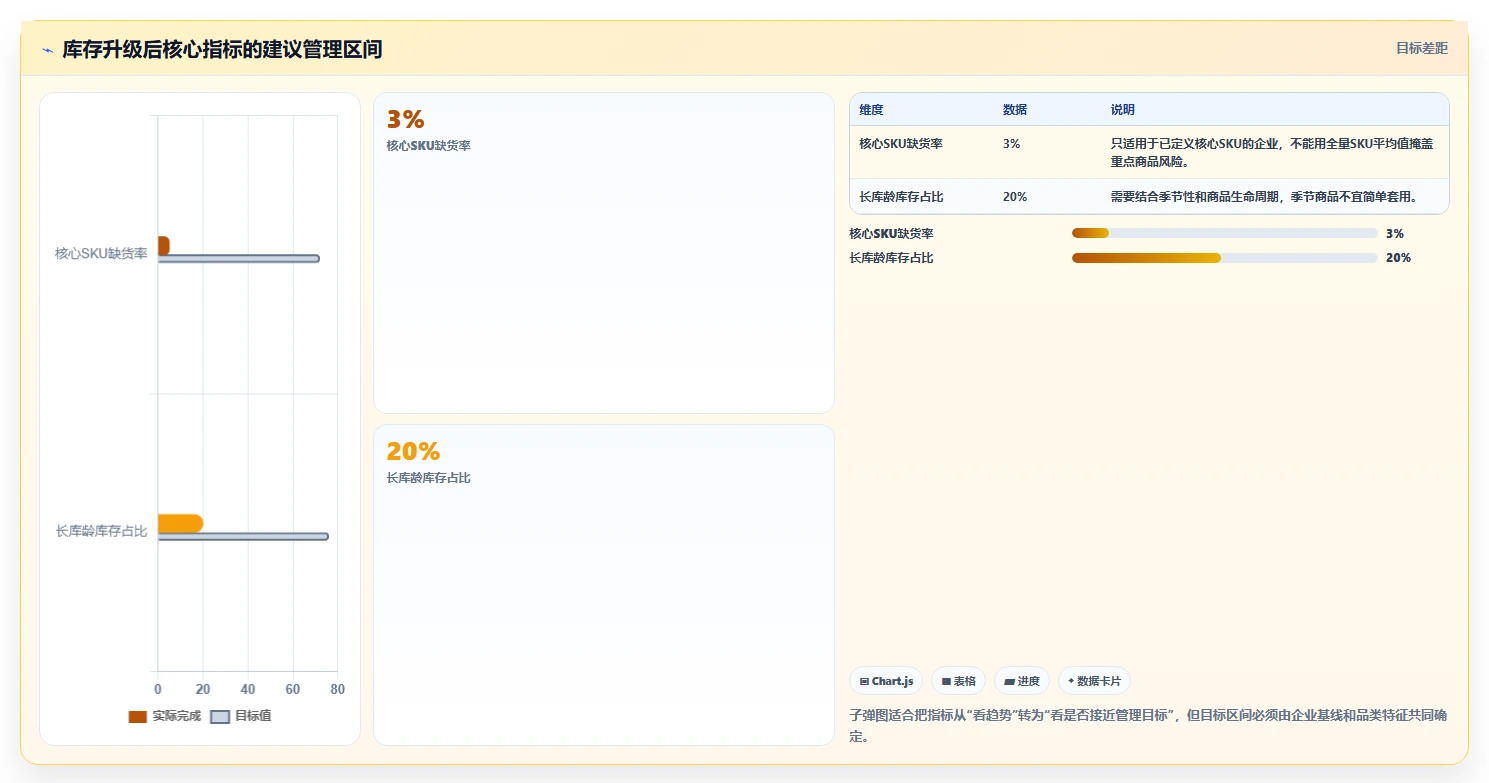Click the title 库存升级后核心指标的建议管理区间
This screenshot has height=783, width=1489.
[222, 50]
